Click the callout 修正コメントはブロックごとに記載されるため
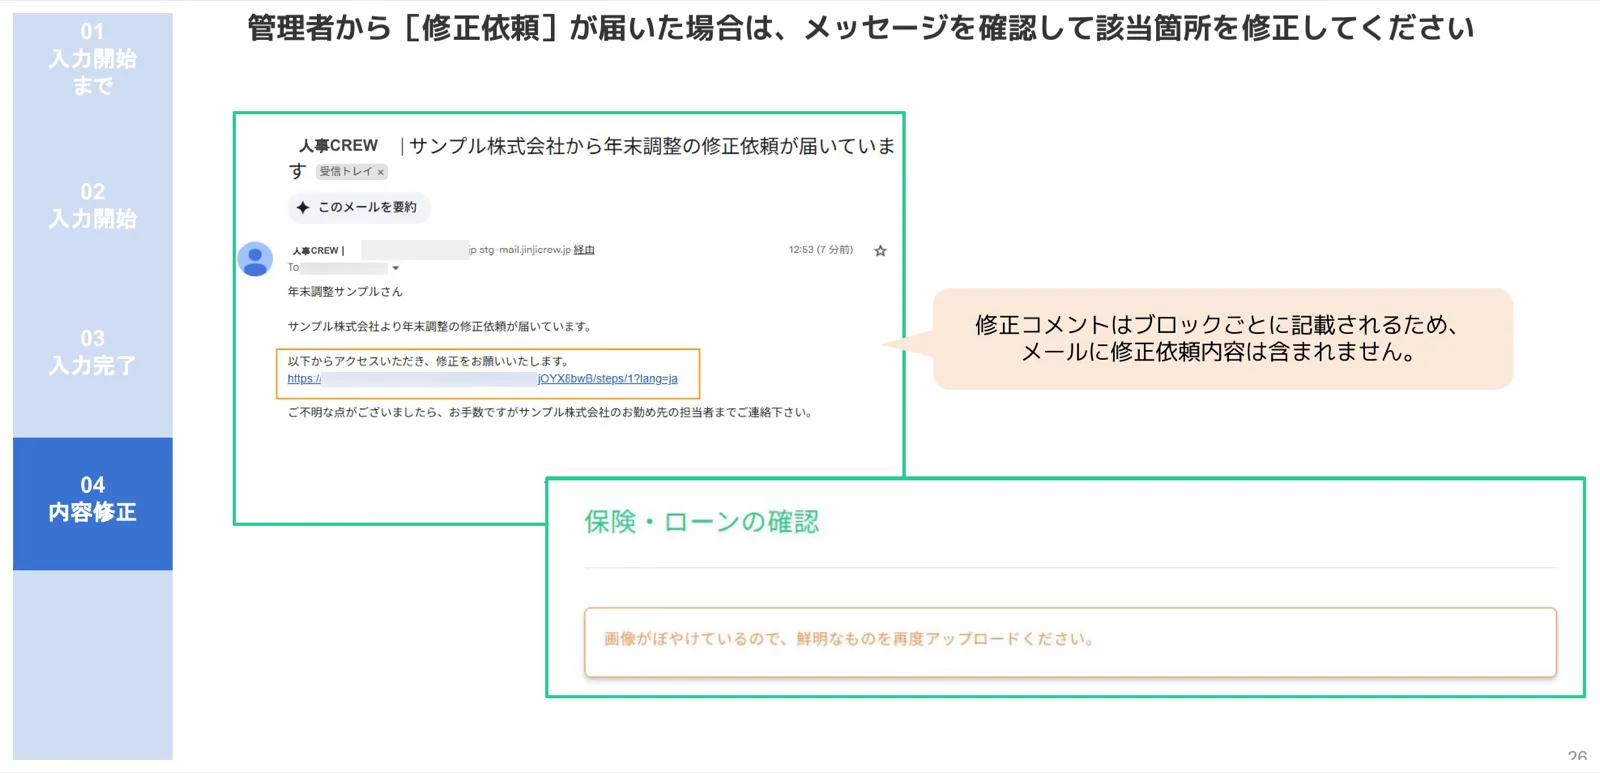The height and width of the screenshot is (773, 1600). click(x=1222, y=338)
